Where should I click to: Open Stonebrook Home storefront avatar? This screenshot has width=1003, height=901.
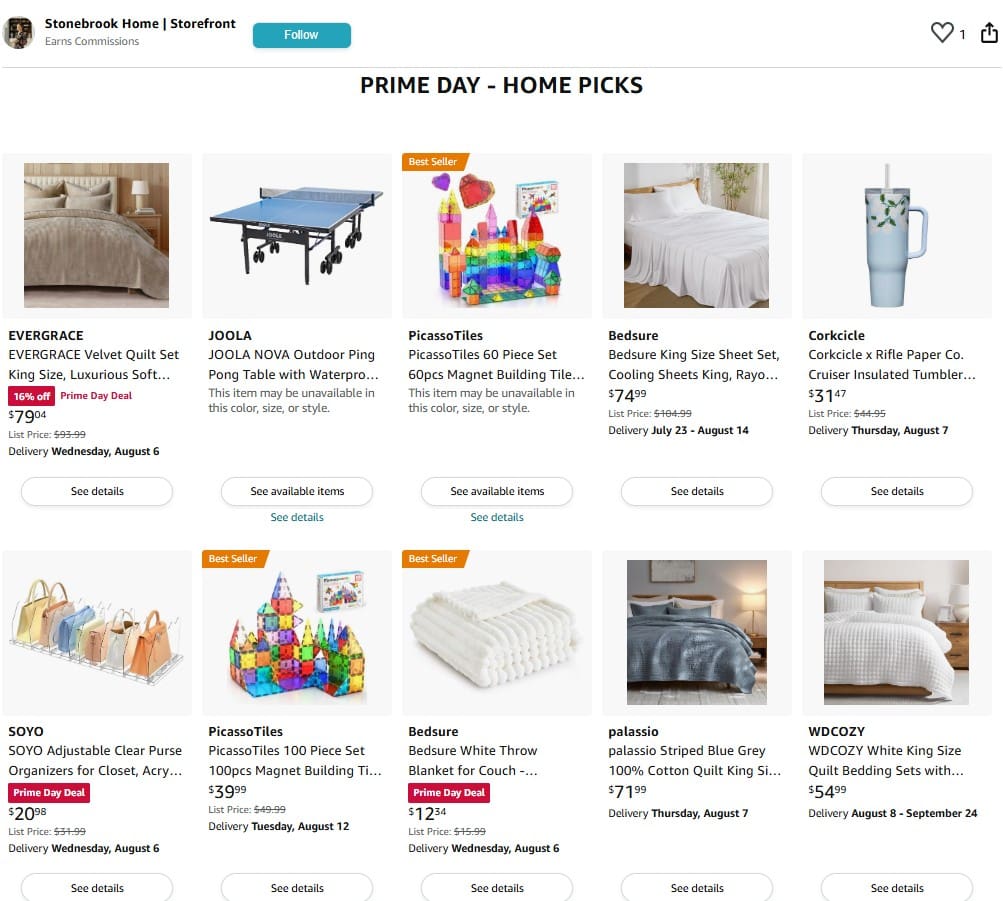19,33
